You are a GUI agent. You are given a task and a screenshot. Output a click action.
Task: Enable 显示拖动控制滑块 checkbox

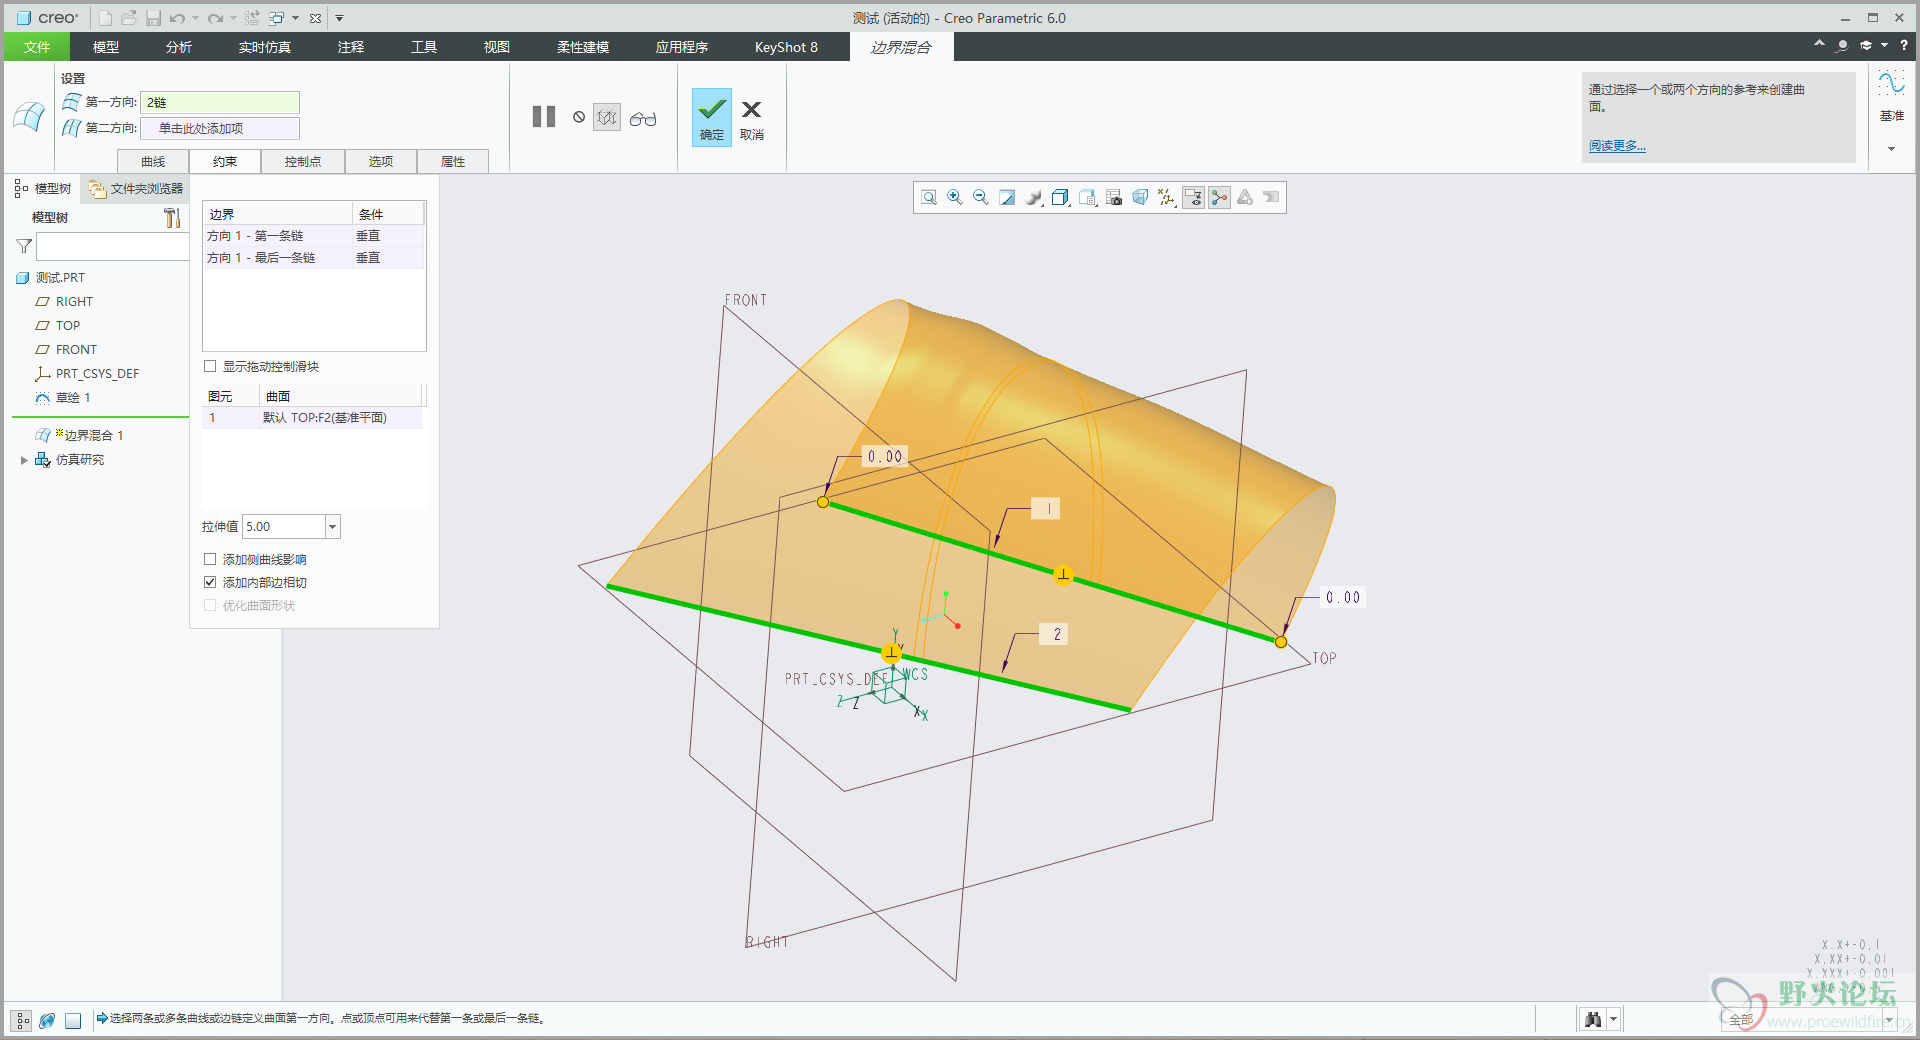tap(210, 366)
